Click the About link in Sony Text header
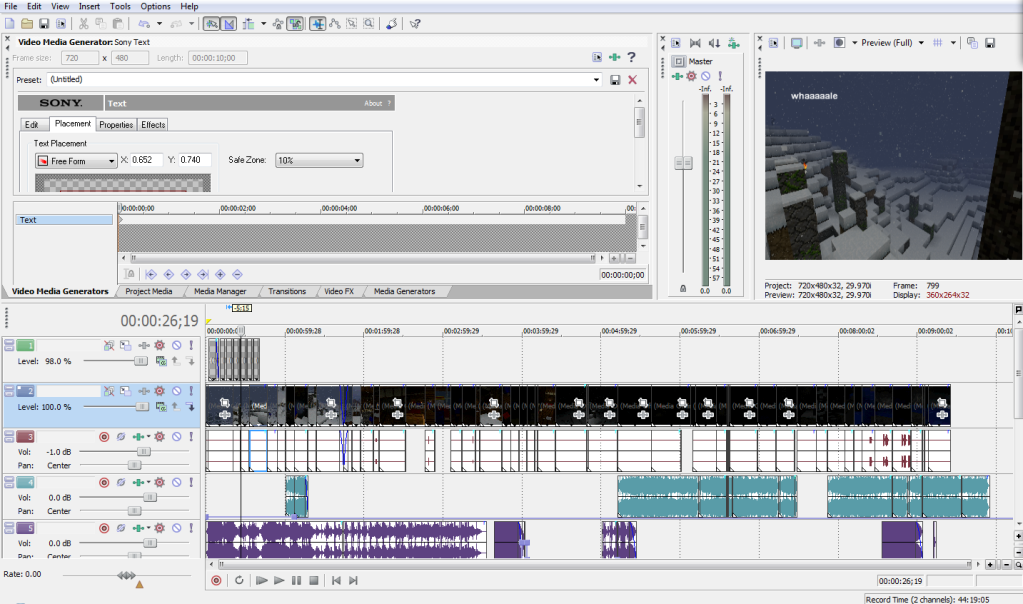Viewport: 1023px width, 604px height. [x=373, y=103]
